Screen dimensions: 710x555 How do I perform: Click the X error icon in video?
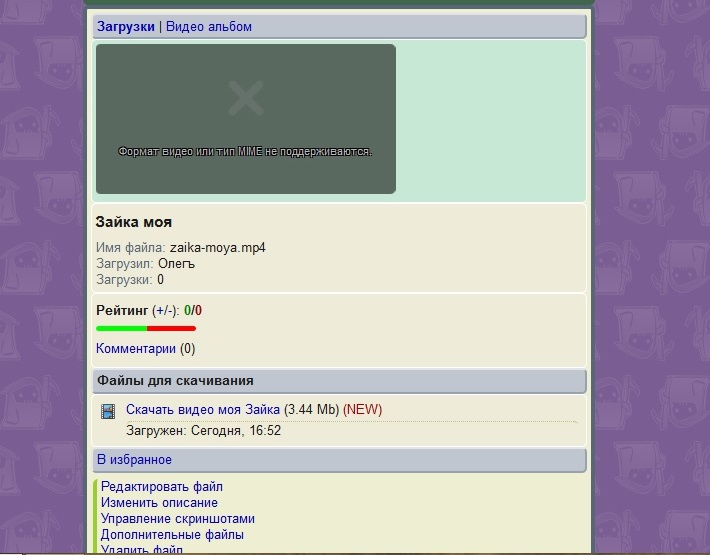246,98
